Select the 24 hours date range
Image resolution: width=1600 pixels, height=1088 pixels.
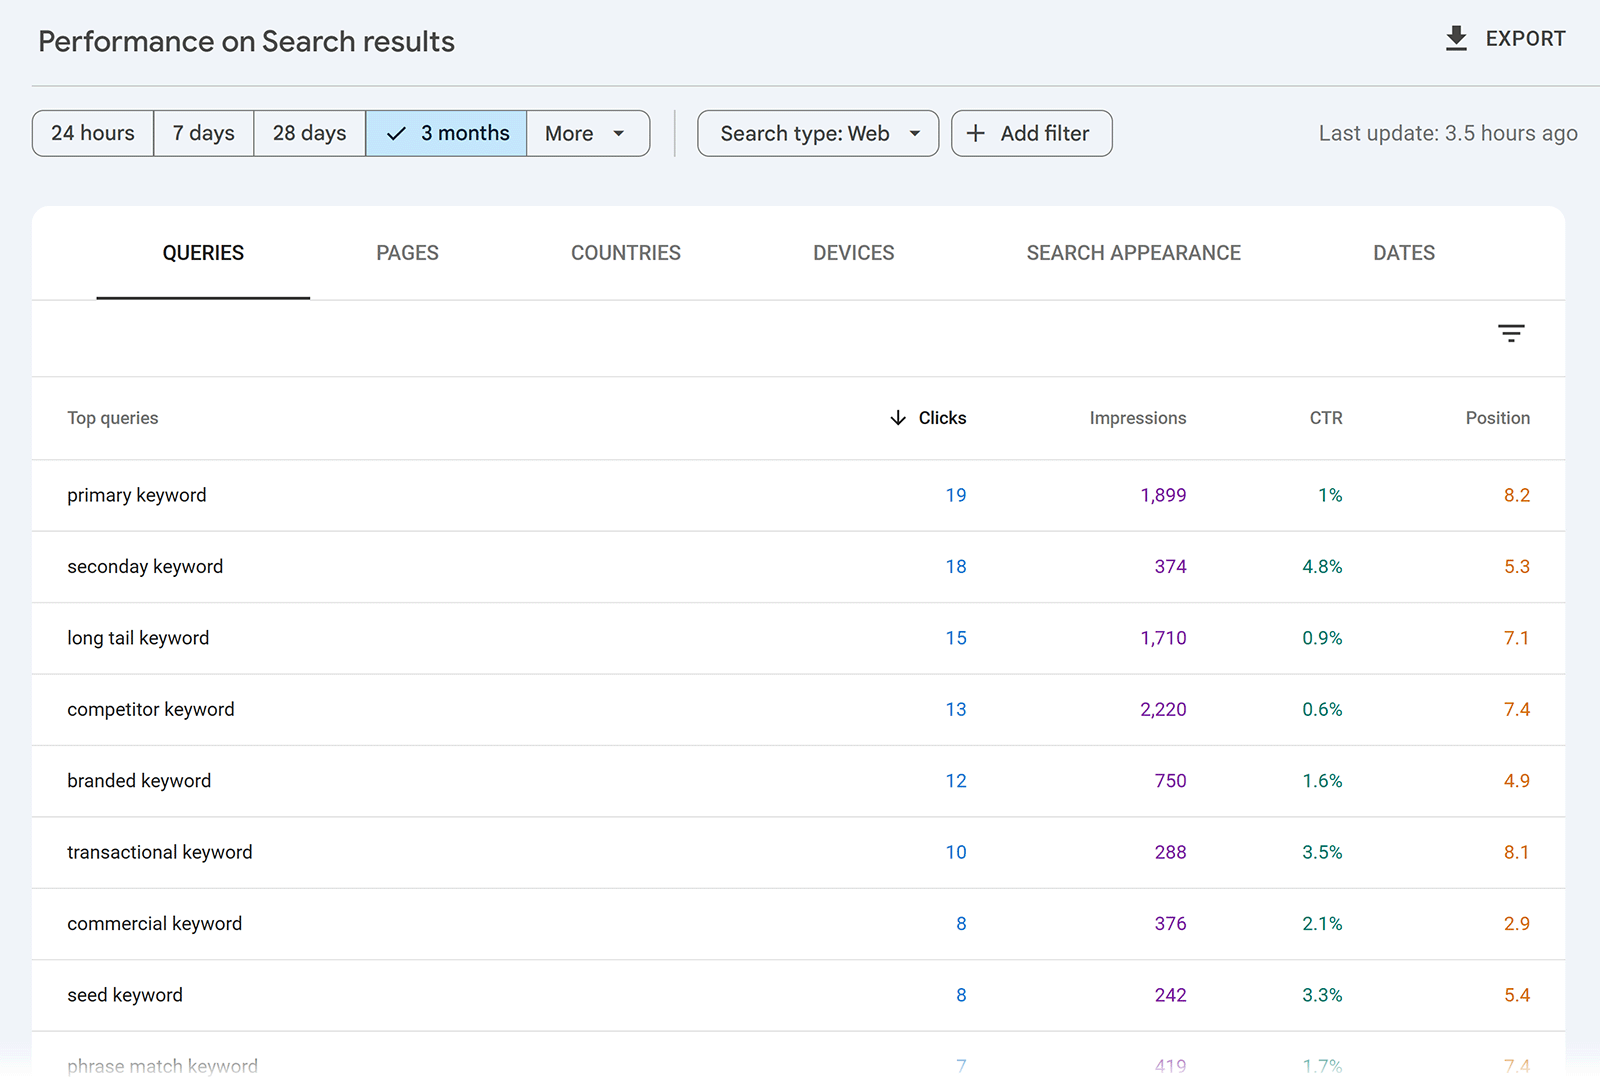pyautogui.click(x=92, y=133)
